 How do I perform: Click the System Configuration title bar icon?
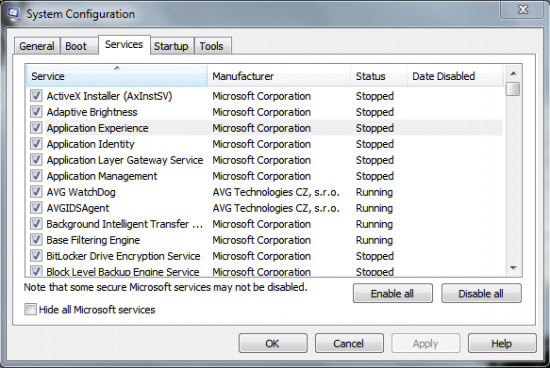(x=13, y=14)
